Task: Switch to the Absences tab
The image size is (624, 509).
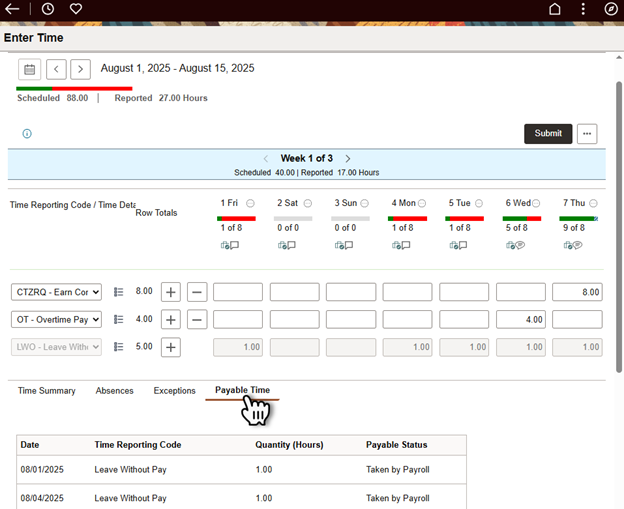Action: click(x=115, y=391)
